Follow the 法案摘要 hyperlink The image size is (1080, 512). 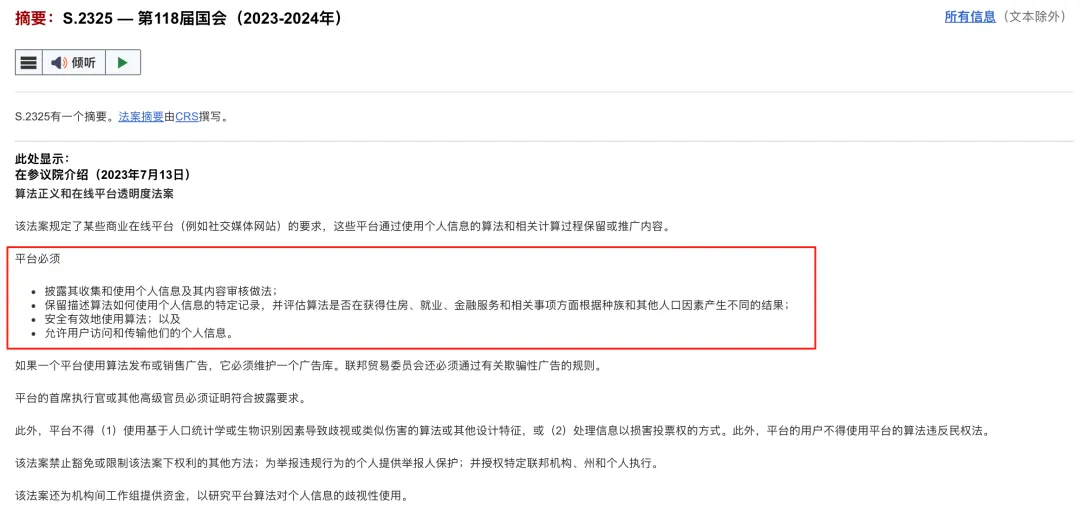click(141, 116)
